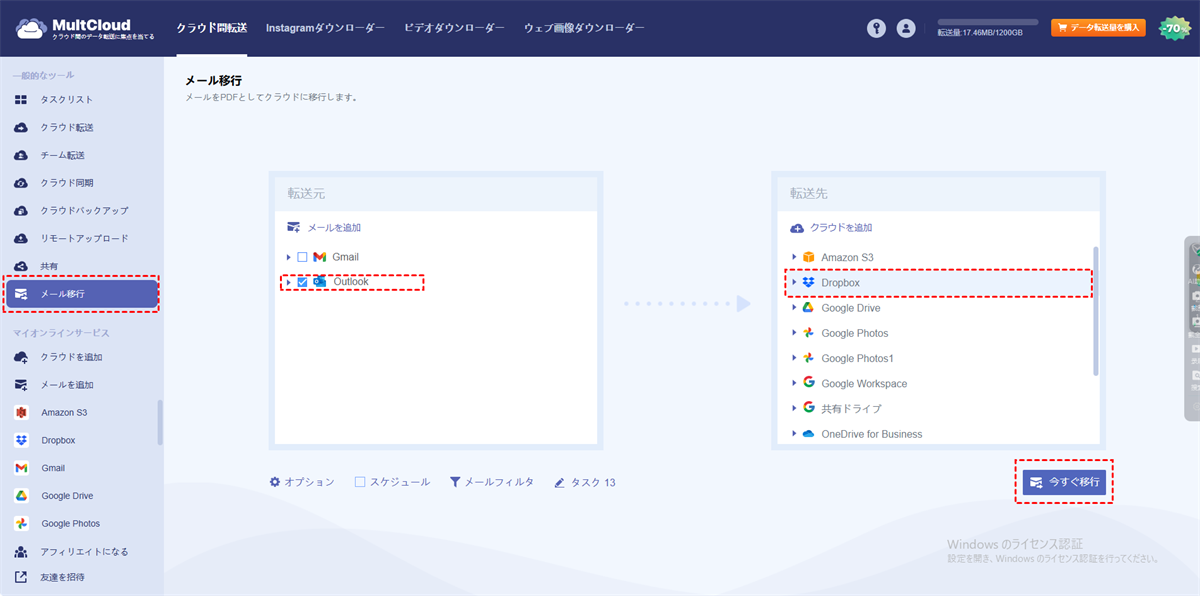Open Instagramダウンローダー tab
The image size is (1200, 596).
(x=325, y=28)
